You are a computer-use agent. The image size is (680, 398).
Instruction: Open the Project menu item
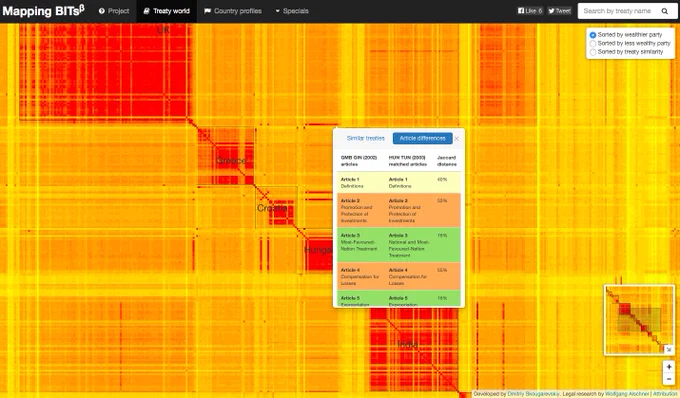114,11
